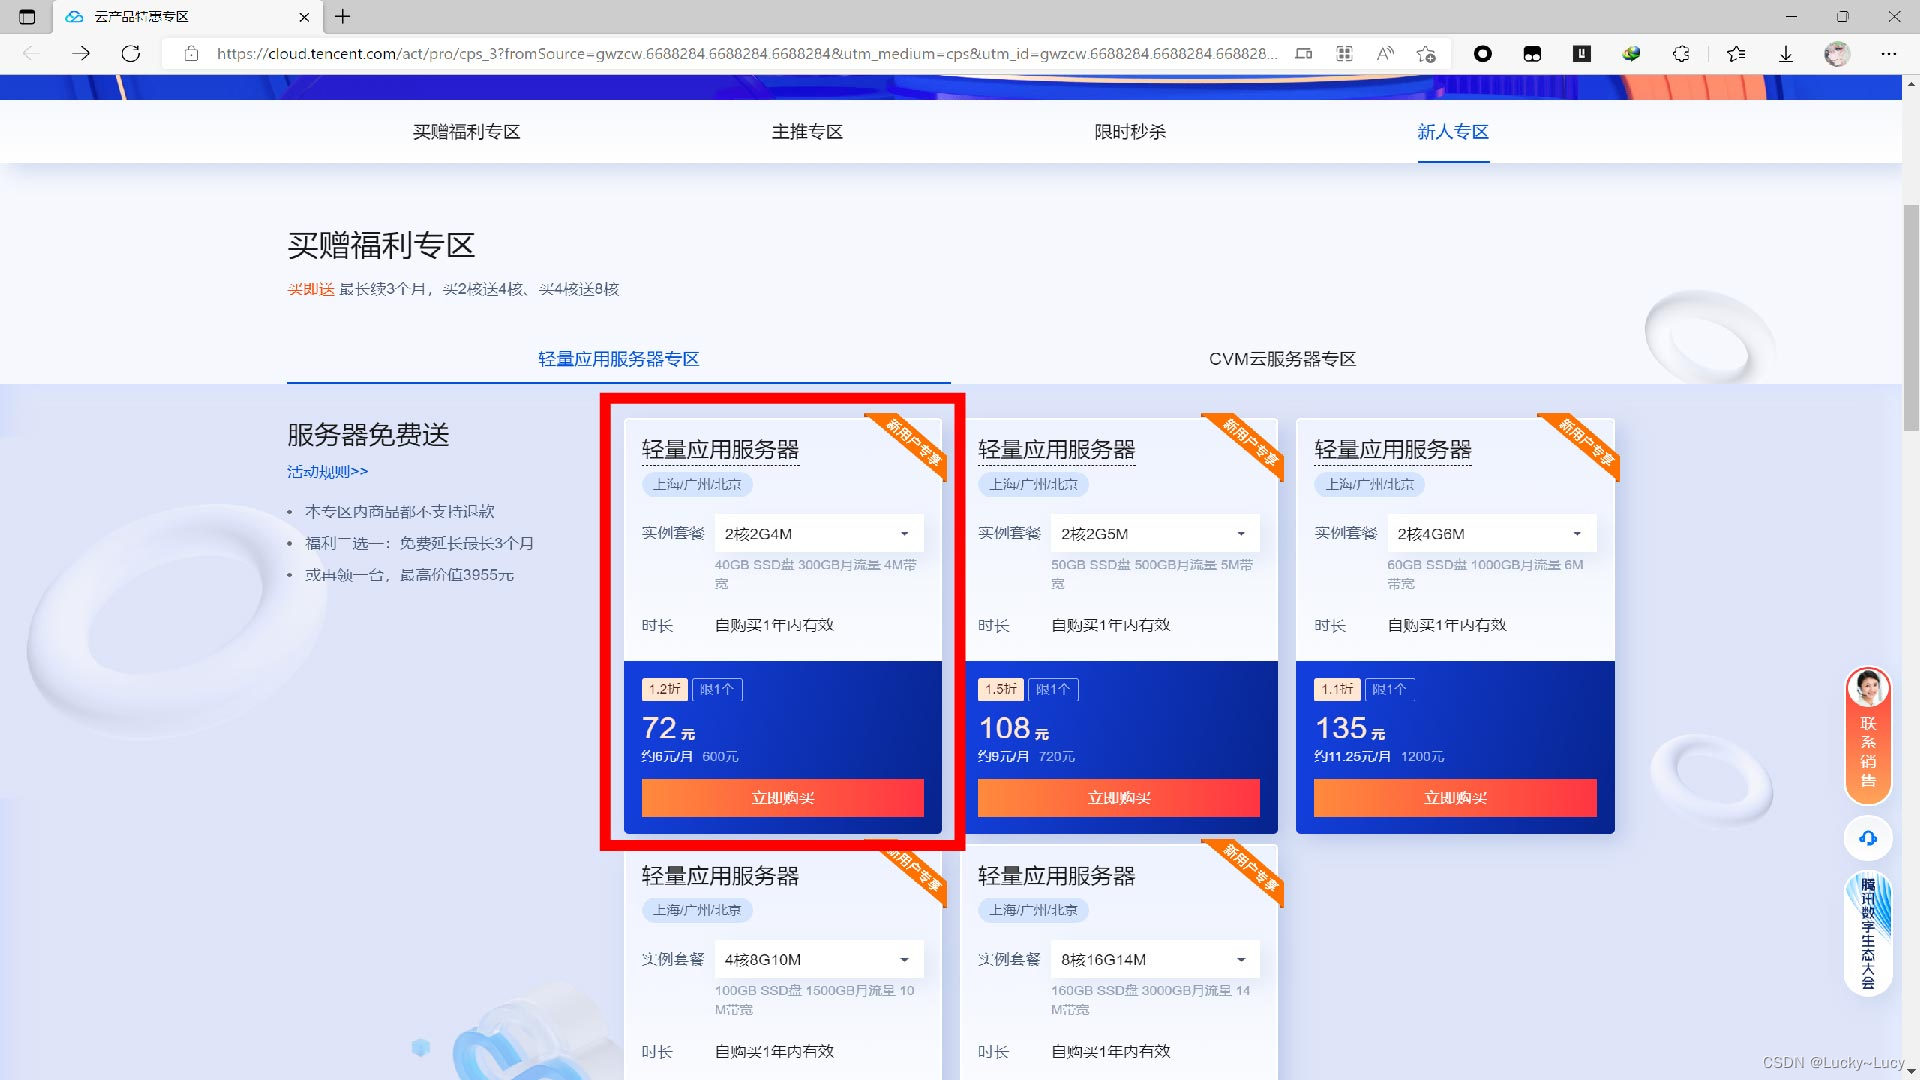Image resolution: width=1920 pixels, height=1080 pixels.
Task: Click 上海/广州/北京 region tag on 72元 card
Action: (x=697, y=484)
